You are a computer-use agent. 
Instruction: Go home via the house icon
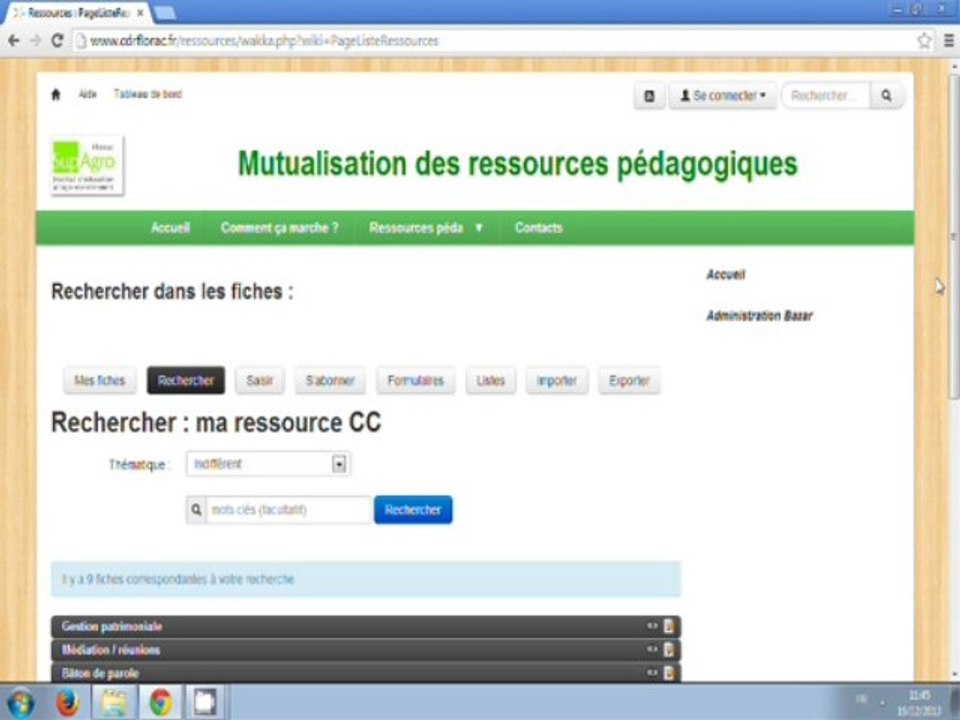click(x=56, y=94)
